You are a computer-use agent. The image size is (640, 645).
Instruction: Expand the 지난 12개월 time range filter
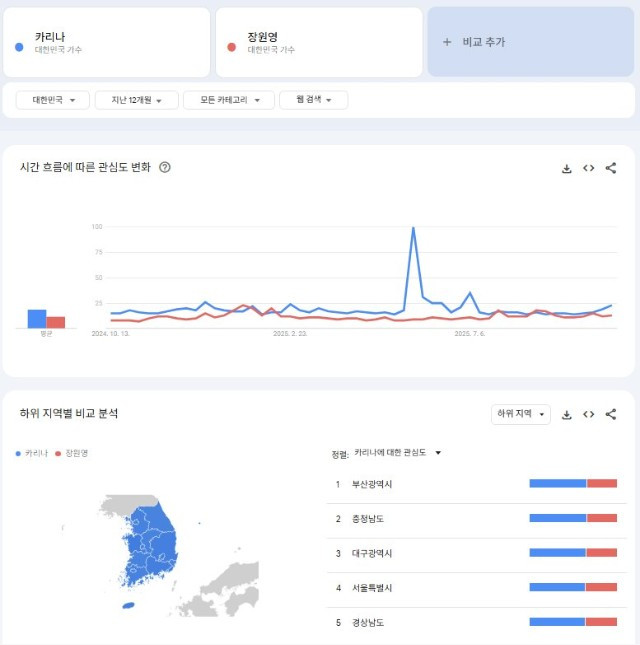click(x=137, y=100)
